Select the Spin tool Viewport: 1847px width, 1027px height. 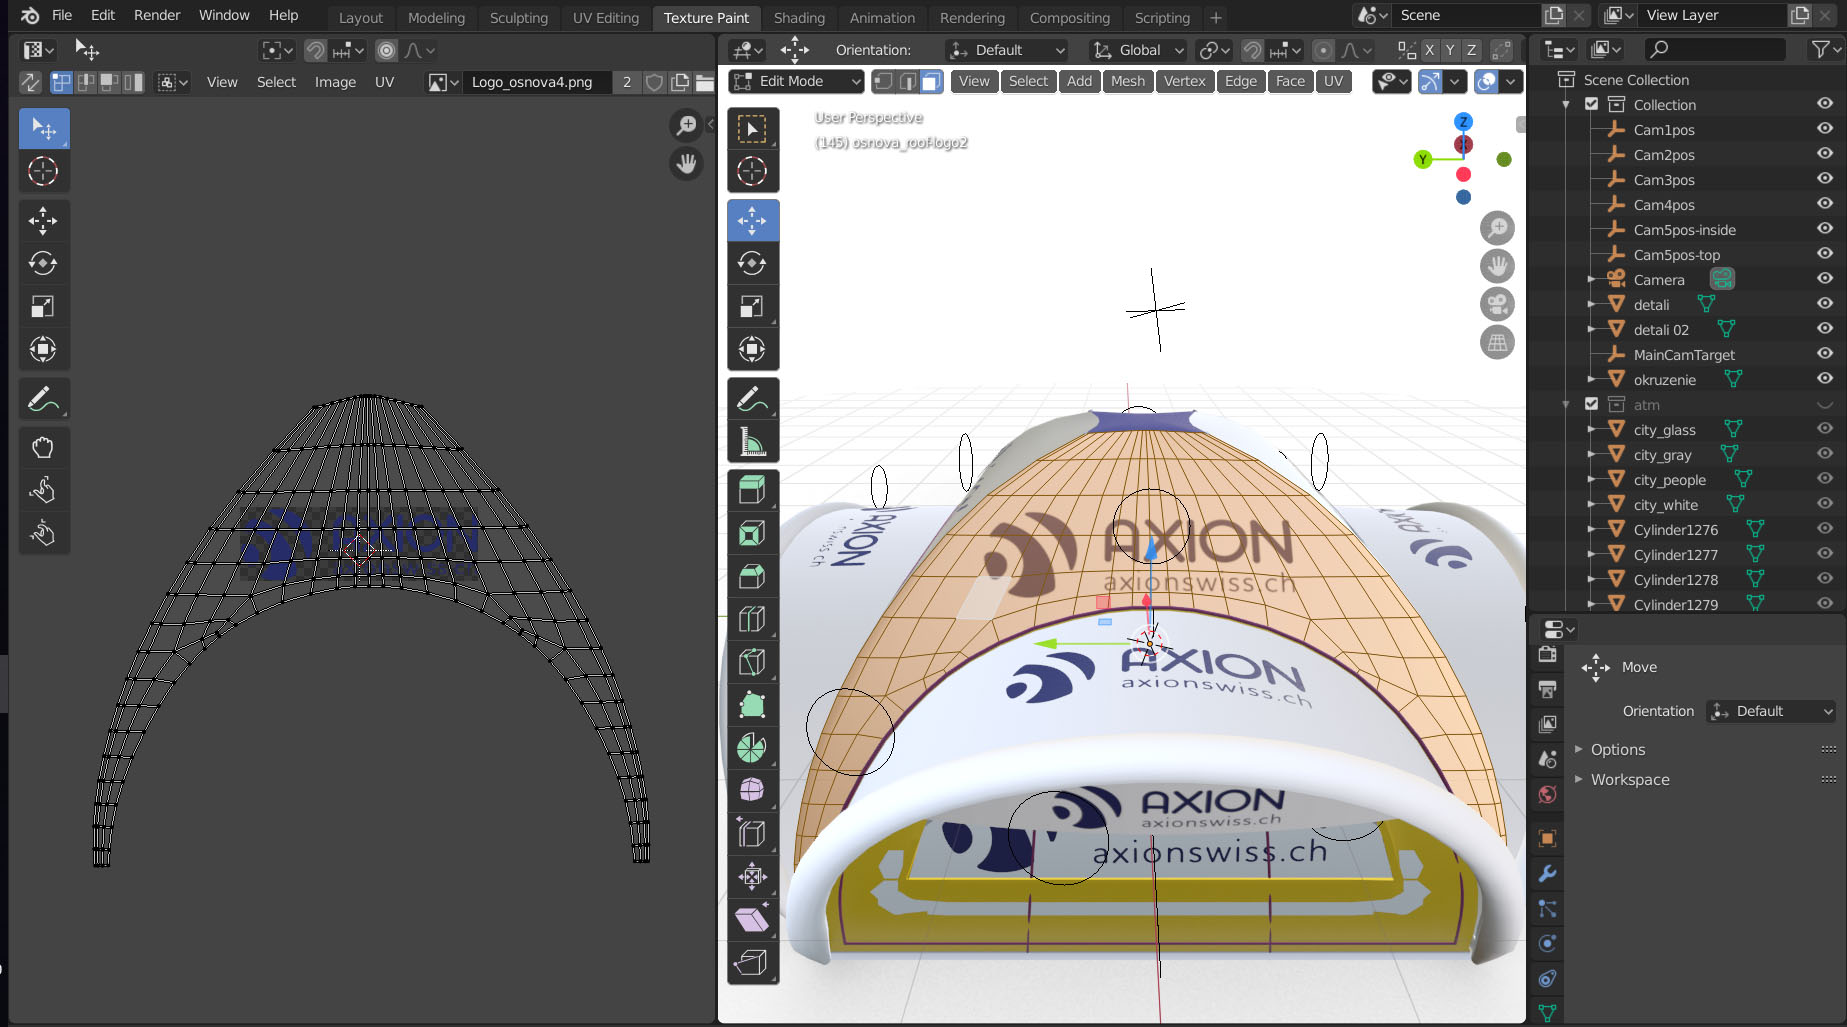click(752, 748)
